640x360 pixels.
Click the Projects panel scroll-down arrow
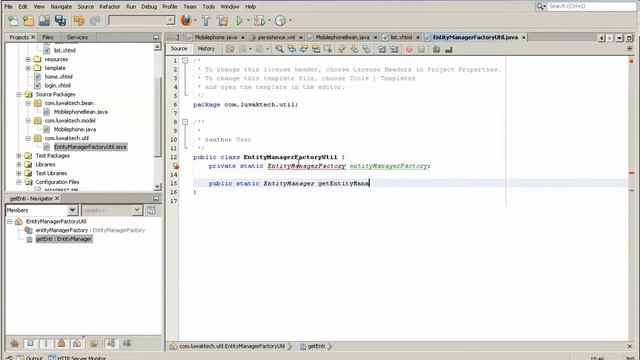click(158, 187)
